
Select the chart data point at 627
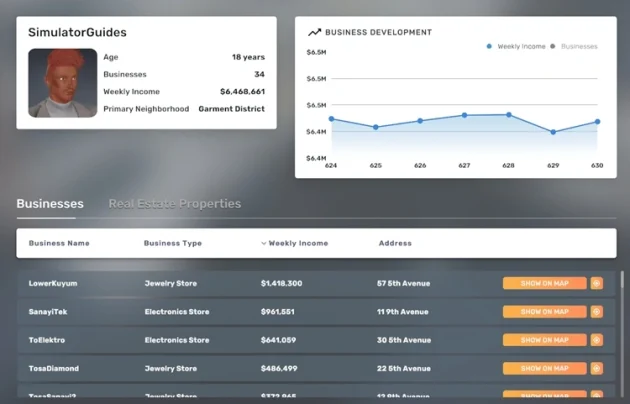click(464, 115)
